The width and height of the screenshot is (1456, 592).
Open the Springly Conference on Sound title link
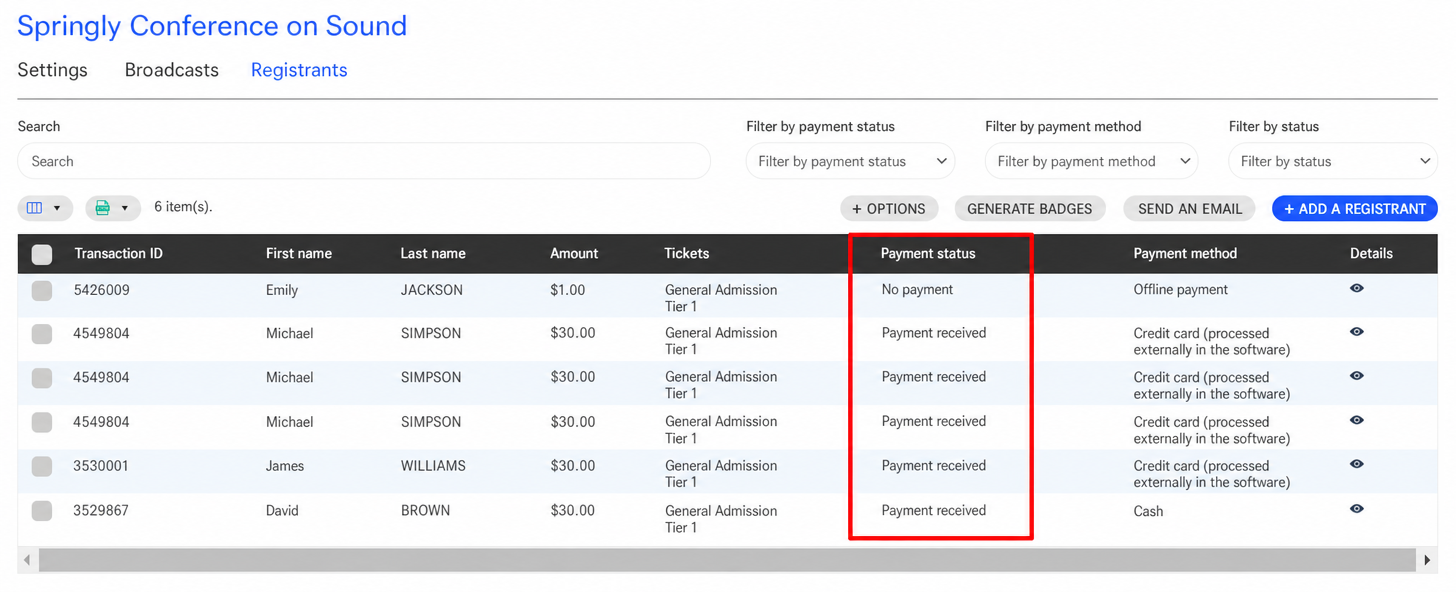tap(212, 26)
